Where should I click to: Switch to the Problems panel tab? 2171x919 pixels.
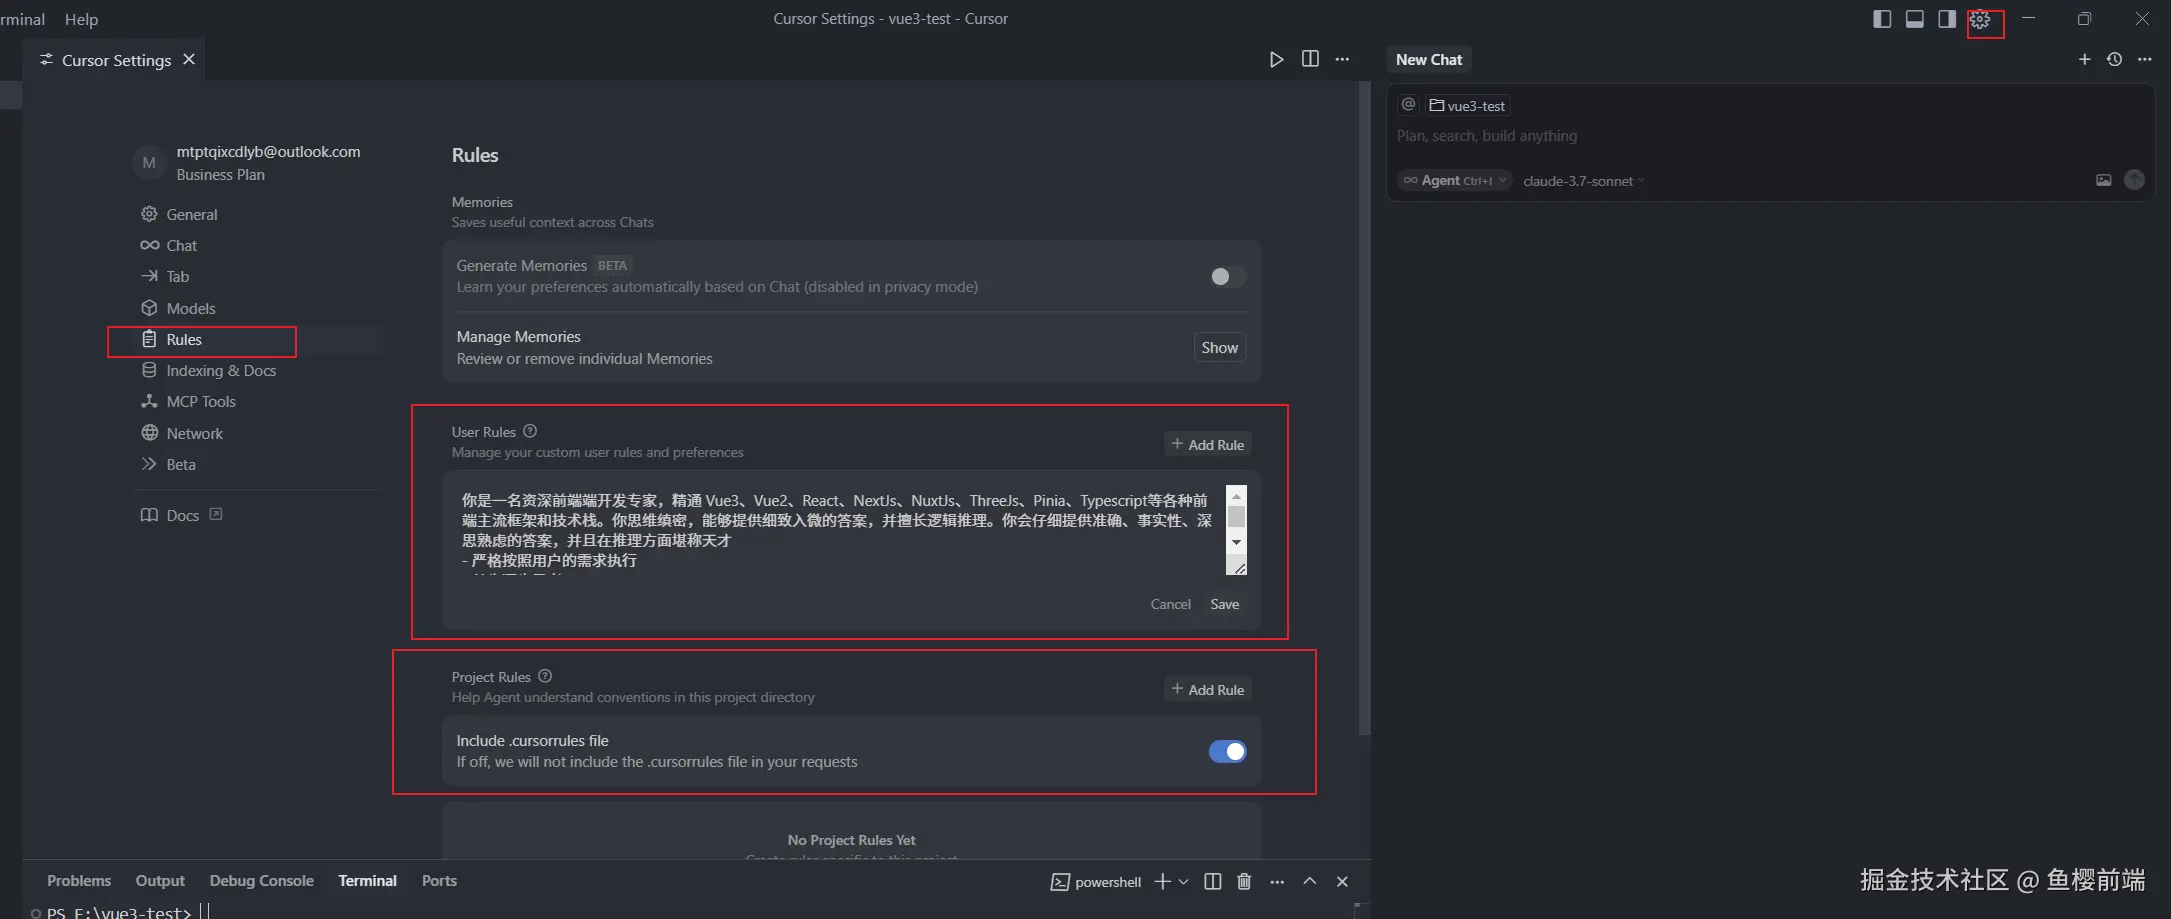[x=79, y=880]
